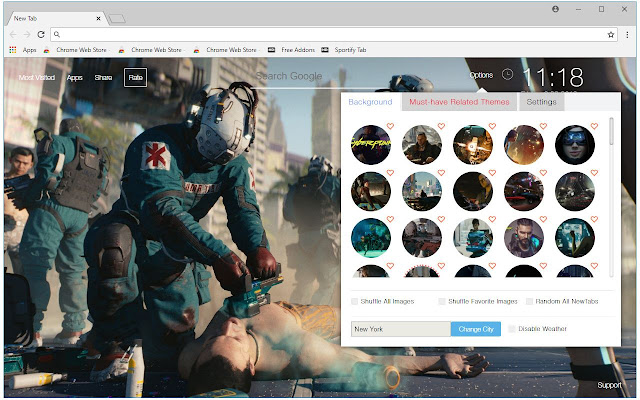Screen dimensions: 640x400
Task: Open the Apps menu on the new tab page
Action: coord(74,78)
